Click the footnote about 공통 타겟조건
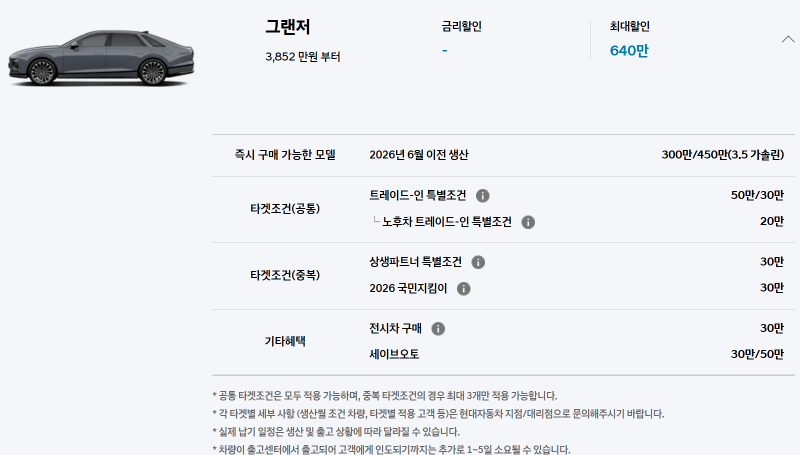This screenshot has width=800, height=455. click(385, 396)
